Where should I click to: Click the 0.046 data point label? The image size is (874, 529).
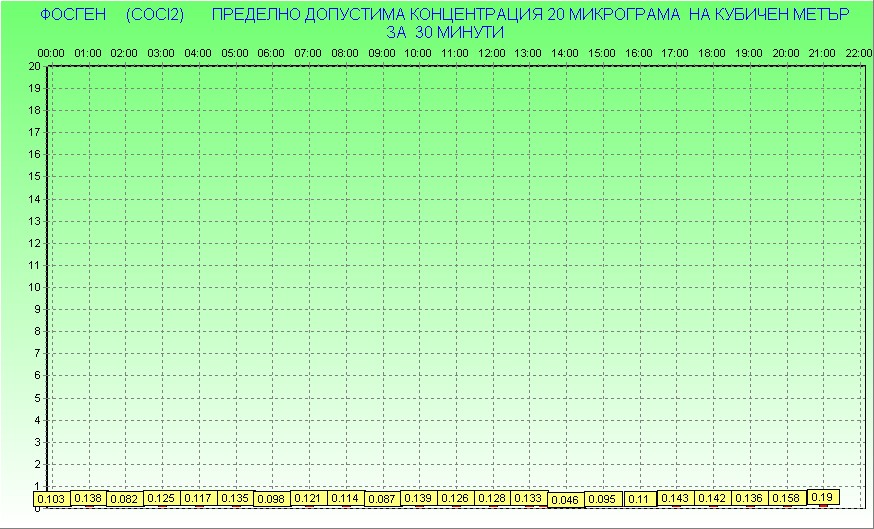coord(565,500)
